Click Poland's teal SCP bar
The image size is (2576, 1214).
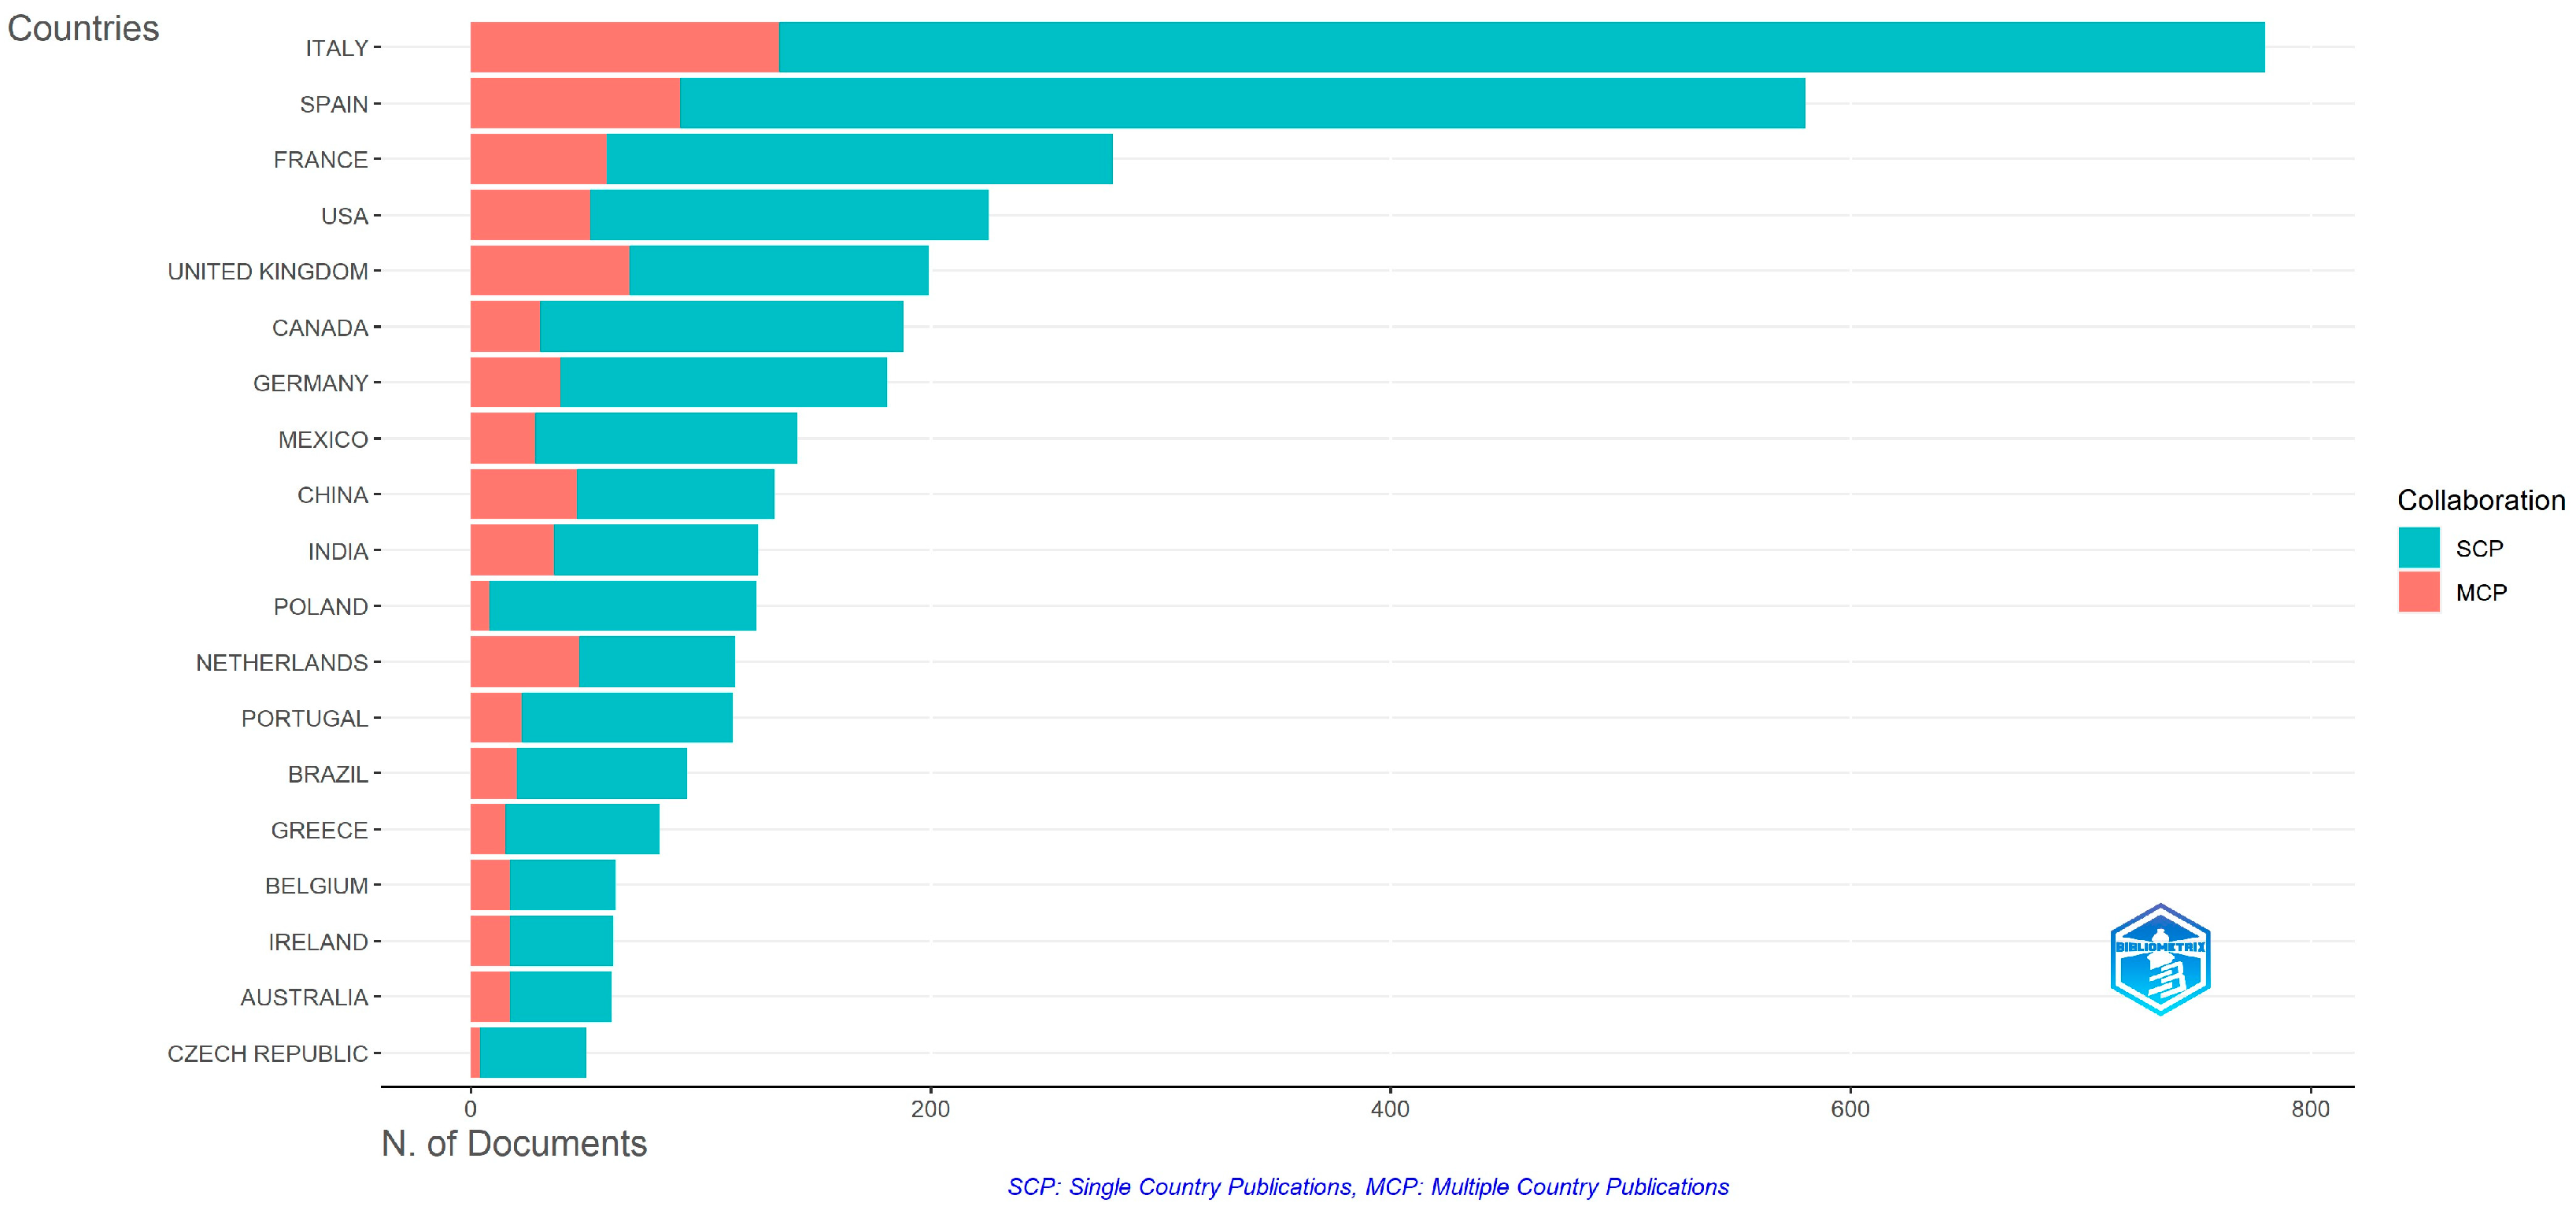(622, 606)
